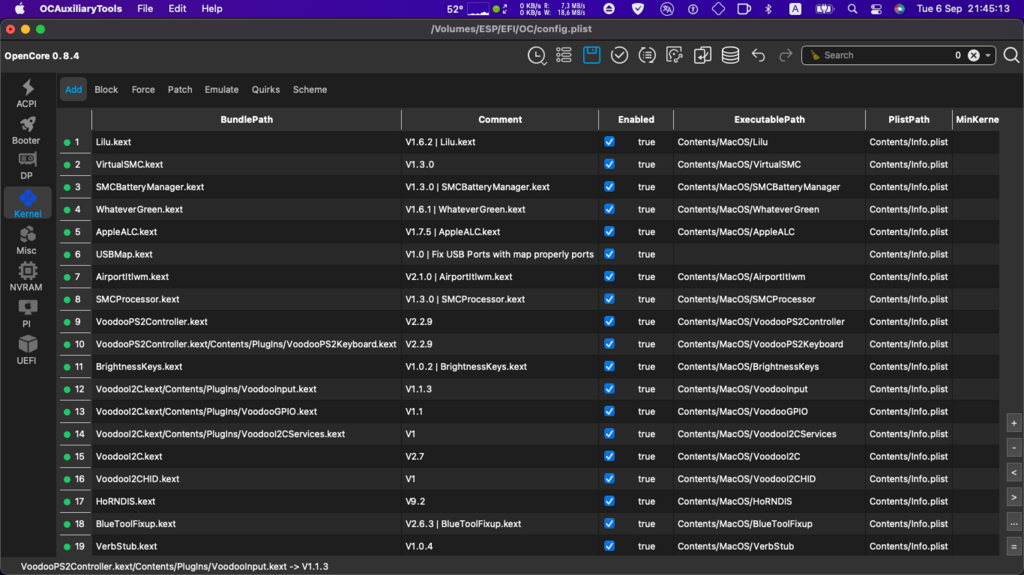Viewport: 1024px width, 575px height.
Task: Switch to the Patch tab
Action: click(x=180, y=89)
